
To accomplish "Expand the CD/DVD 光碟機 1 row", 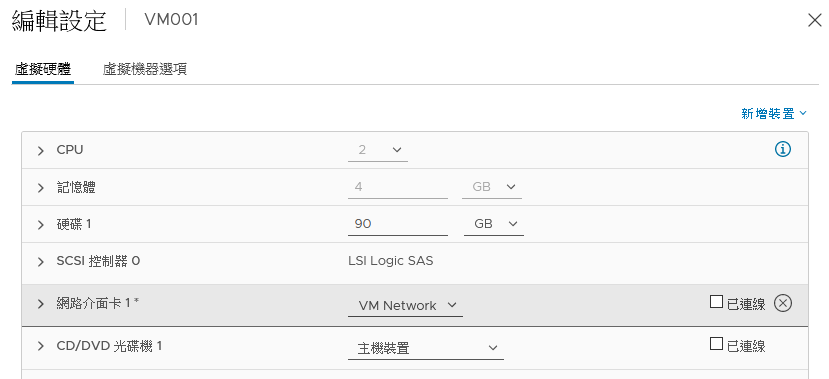I will (x=41, y=346).
